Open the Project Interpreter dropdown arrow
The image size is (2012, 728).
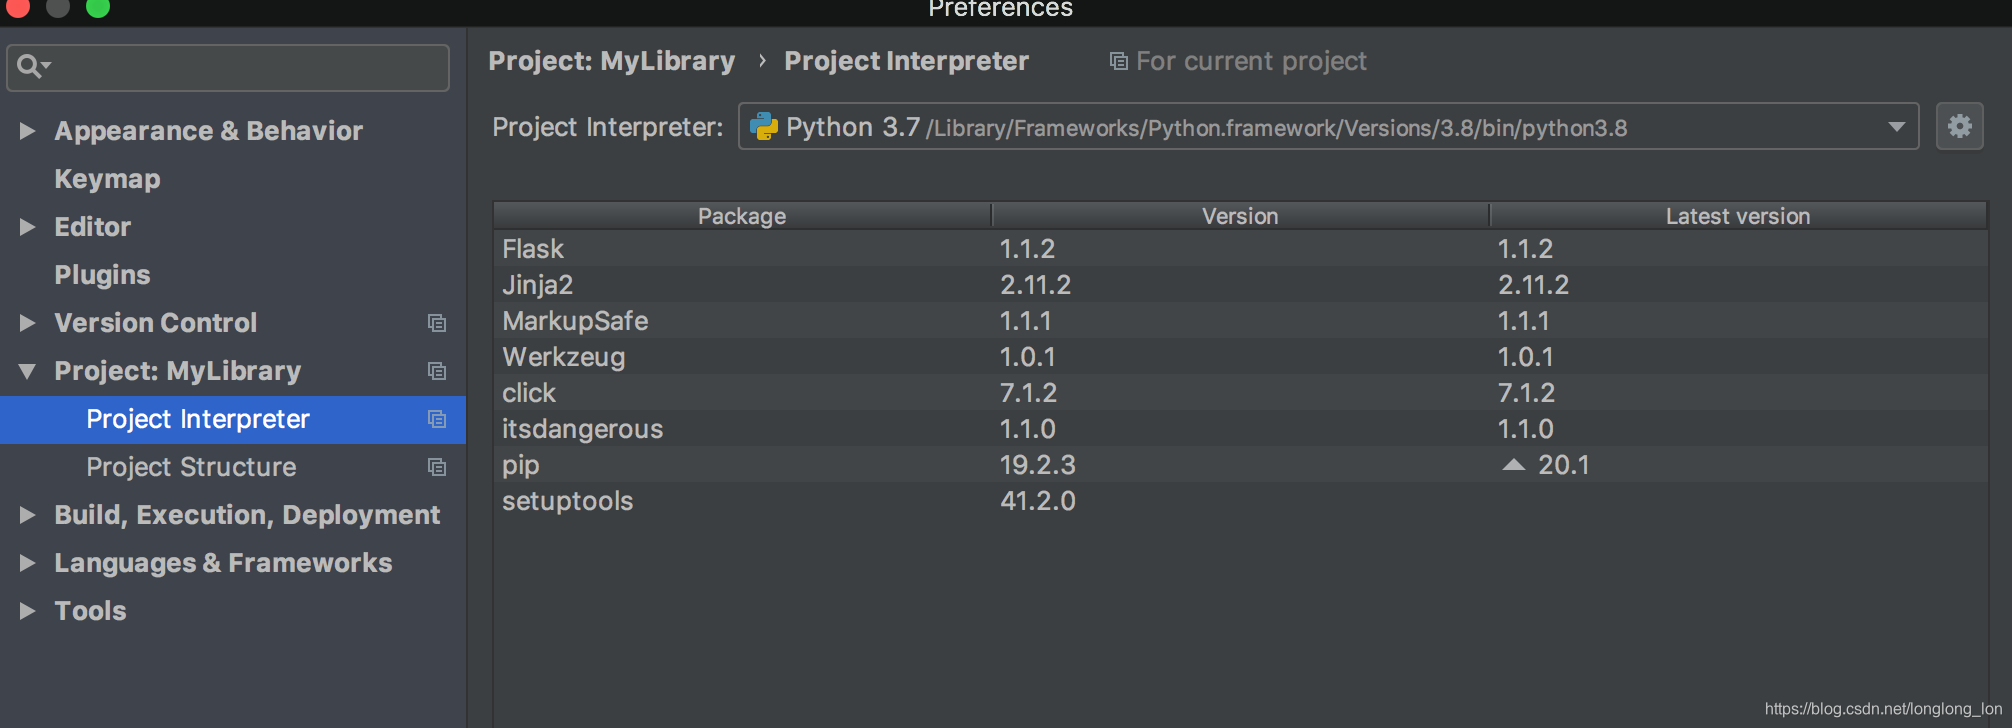pyautogui.click(x=1896, y=127)
